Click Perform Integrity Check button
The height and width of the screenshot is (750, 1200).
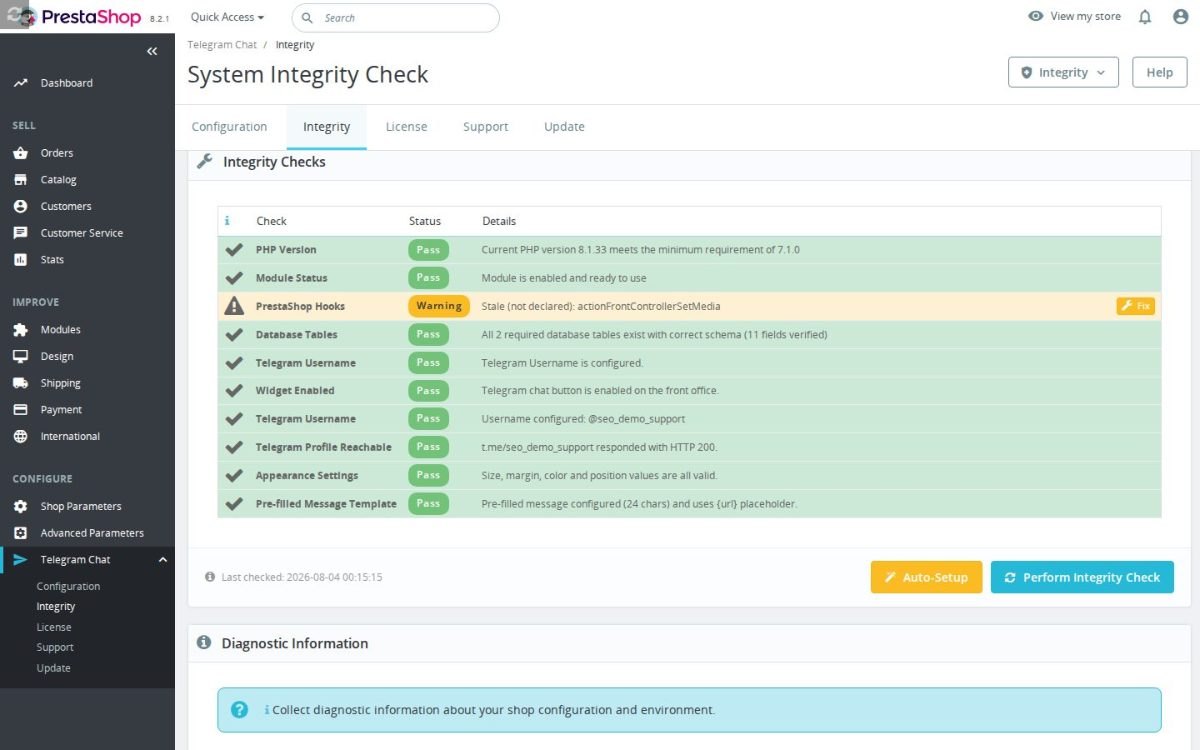pos(1082,577)
